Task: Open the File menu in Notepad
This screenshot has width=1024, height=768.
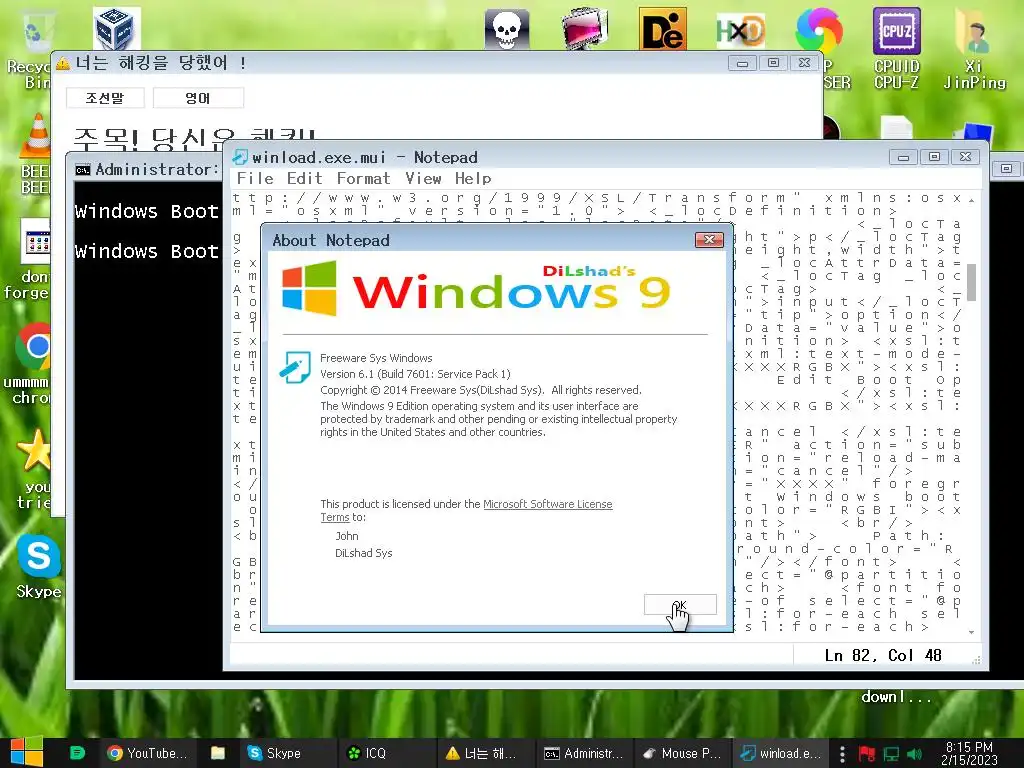Action: point(255,178)
